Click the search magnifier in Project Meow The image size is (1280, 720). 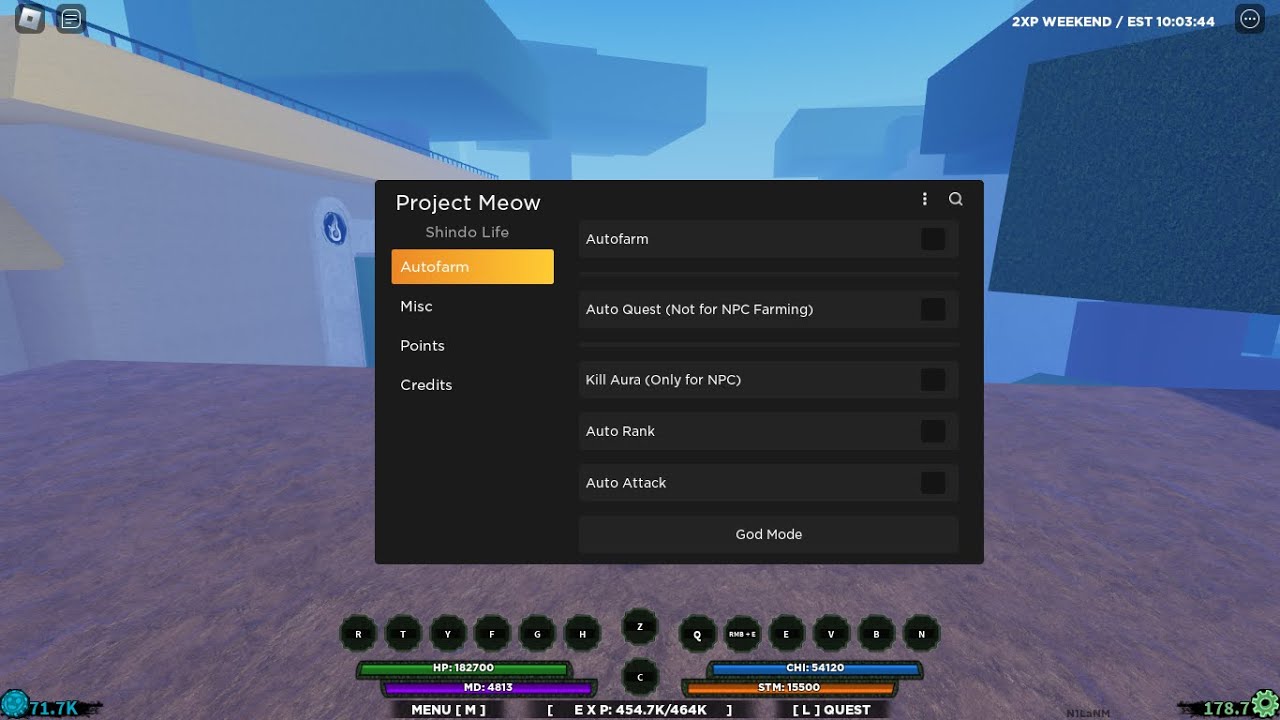tap(956, 199)
